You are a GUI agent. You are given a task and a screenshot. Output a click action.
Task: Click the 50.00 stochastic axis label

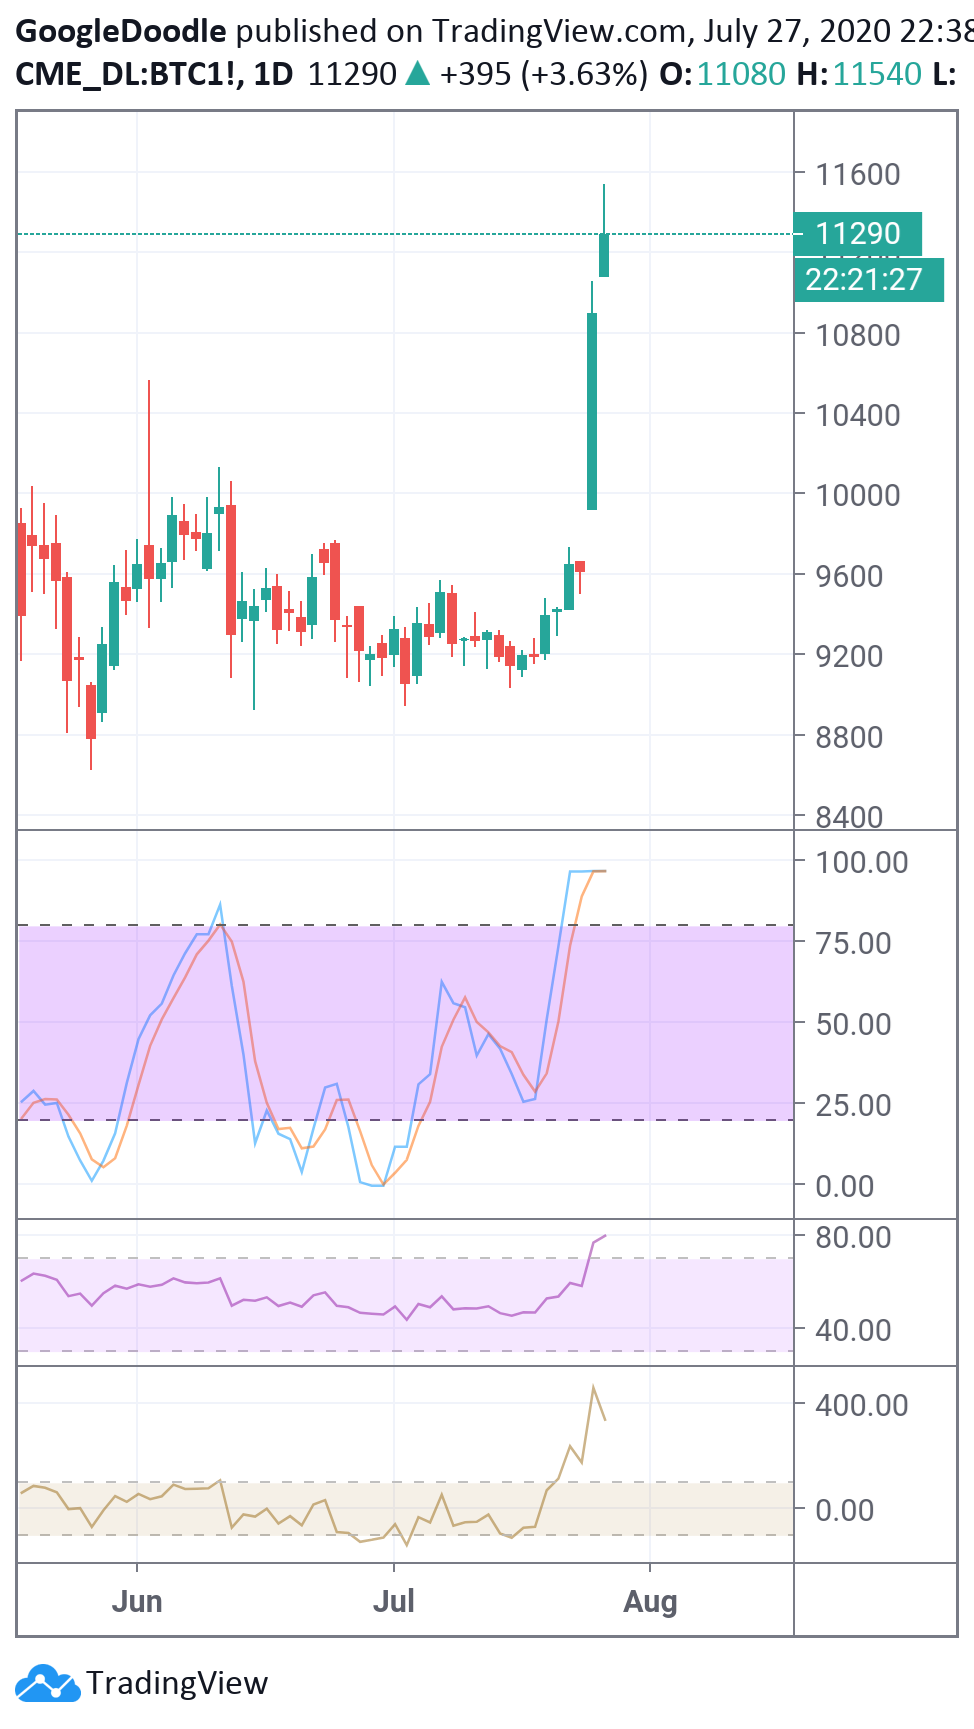853,1024
